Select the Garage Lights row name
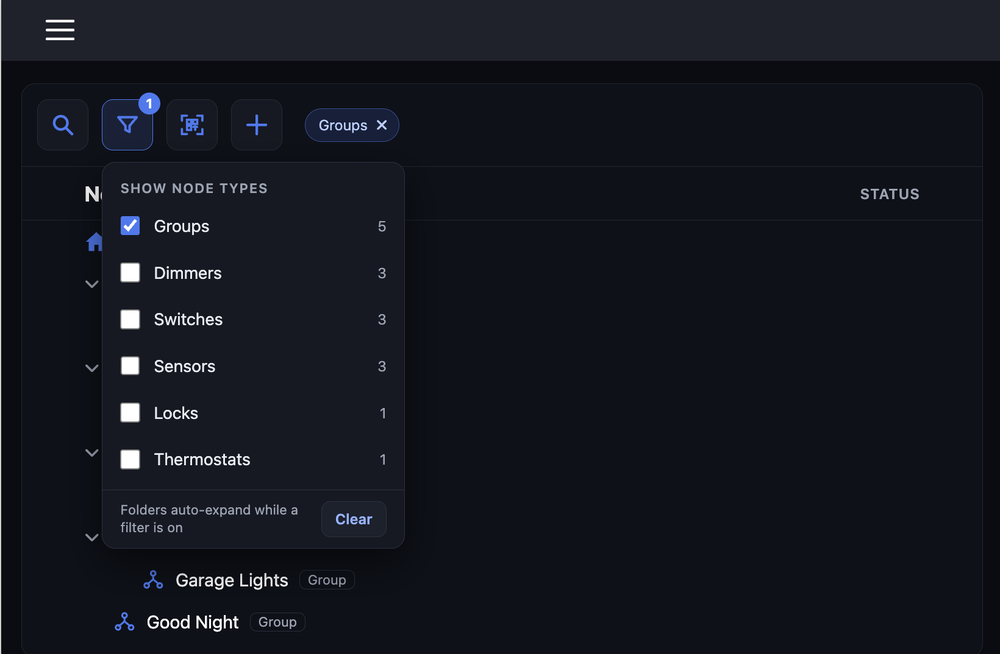The image size is (1000, 654). pyautogui.click(x=232, y=580)
